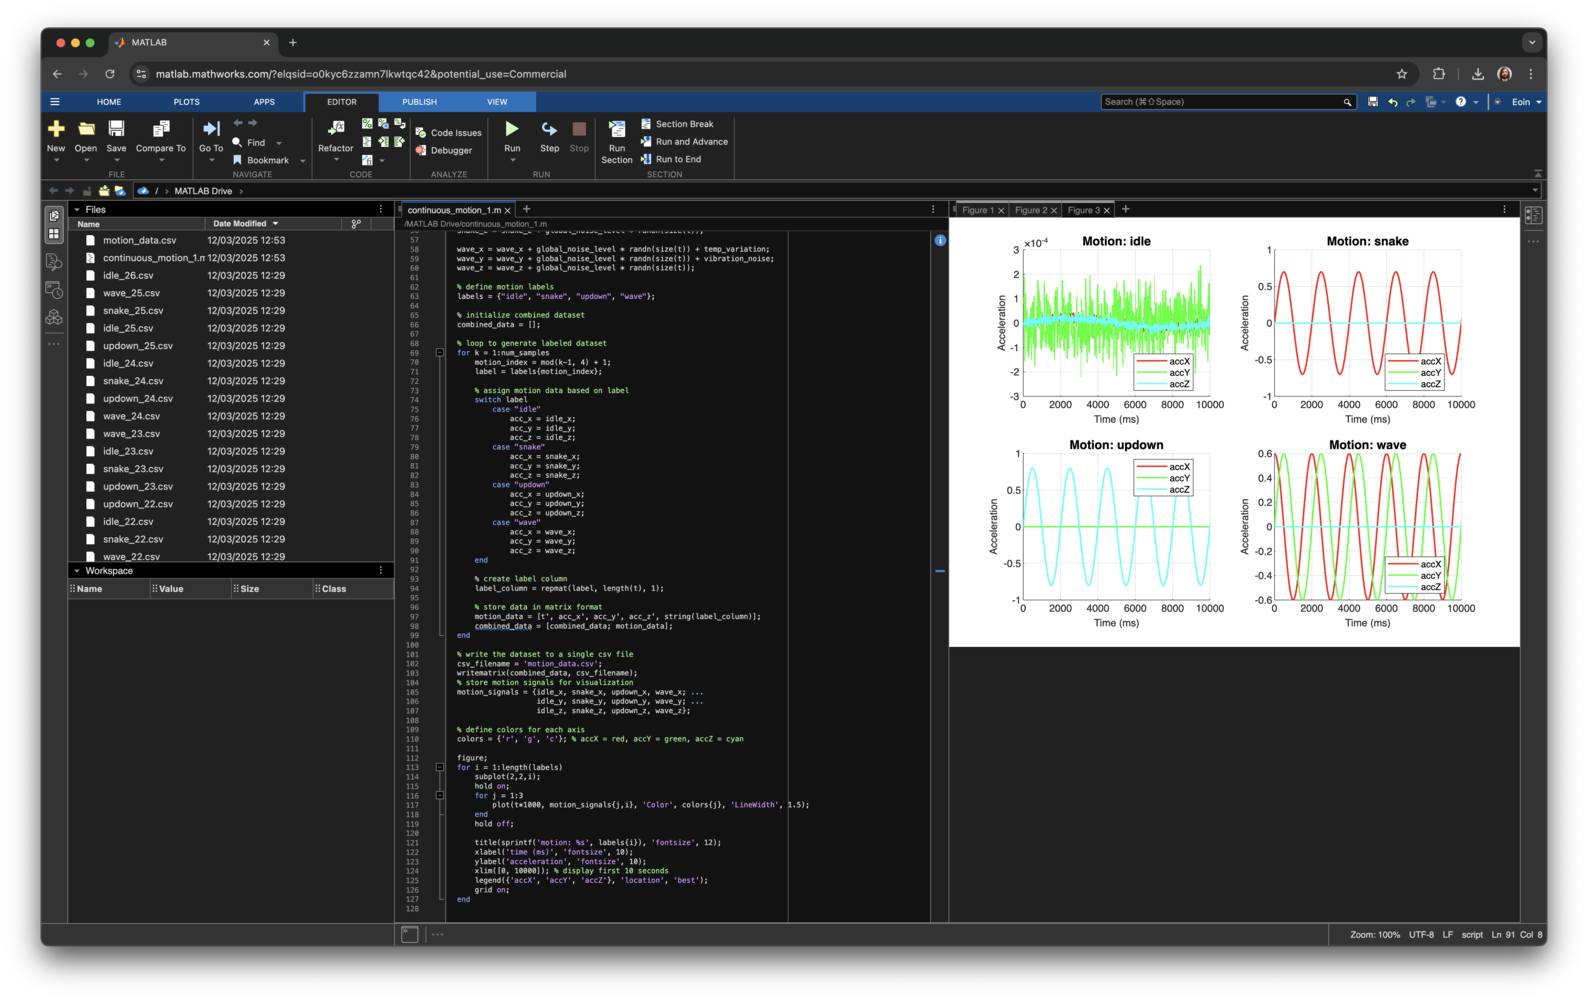Viewport: 1588px width, 1000px height.
Task: Open the Refactor tool
Action: (x=336, y=129)
